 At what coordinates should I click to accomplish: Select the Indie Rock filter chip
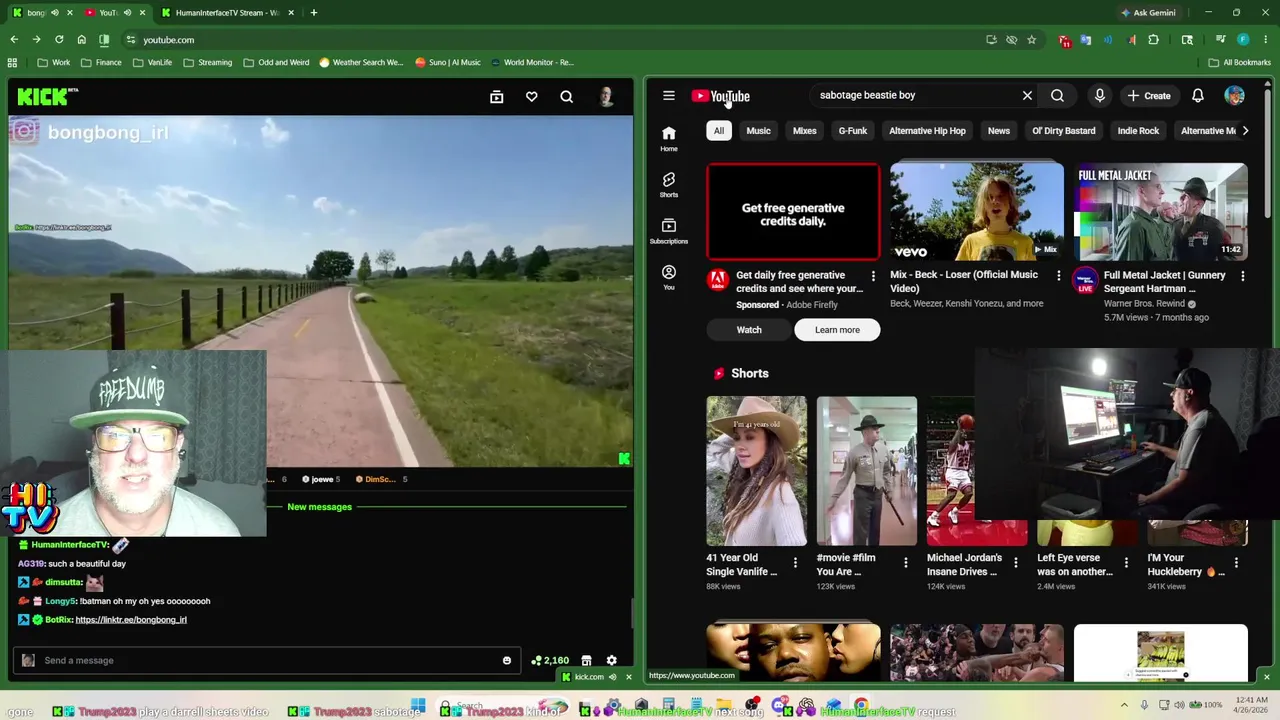pyautogui.click(x=1138, y=131)
